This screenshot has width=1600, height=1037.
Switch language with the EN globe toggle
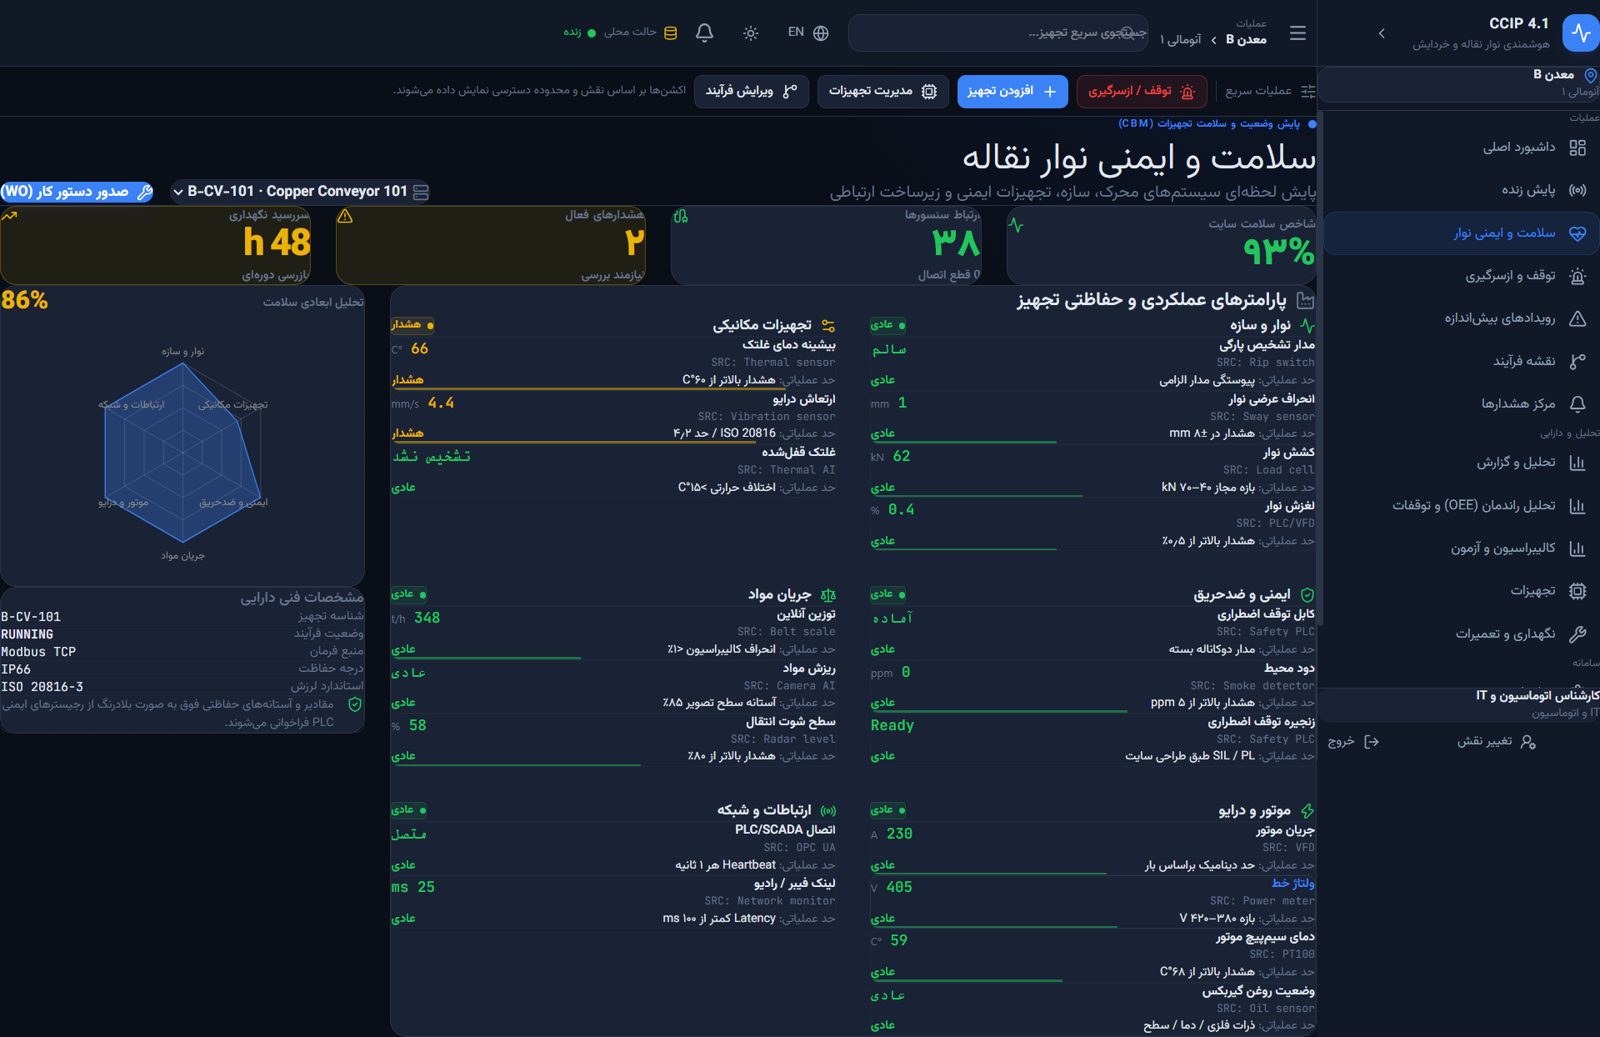click(x=808, y=33)
